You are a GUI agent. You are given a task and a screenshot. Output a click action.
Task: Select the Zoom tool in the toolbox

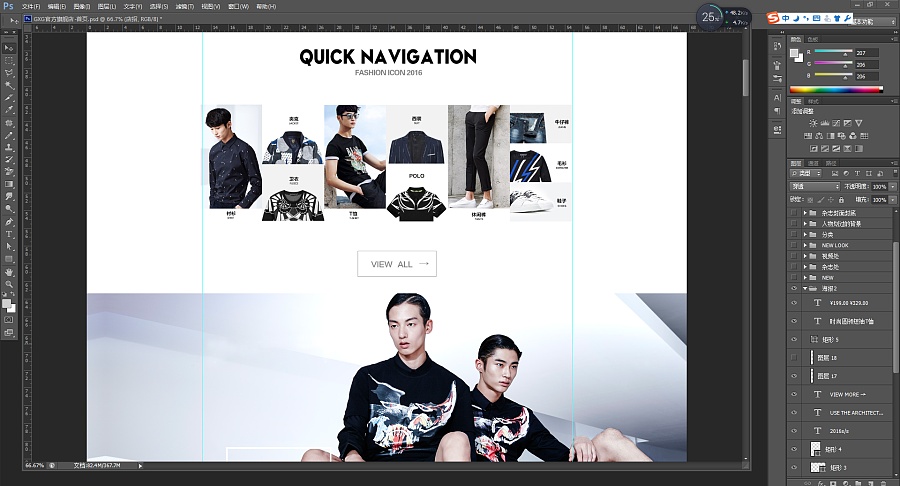pos(9,284)
